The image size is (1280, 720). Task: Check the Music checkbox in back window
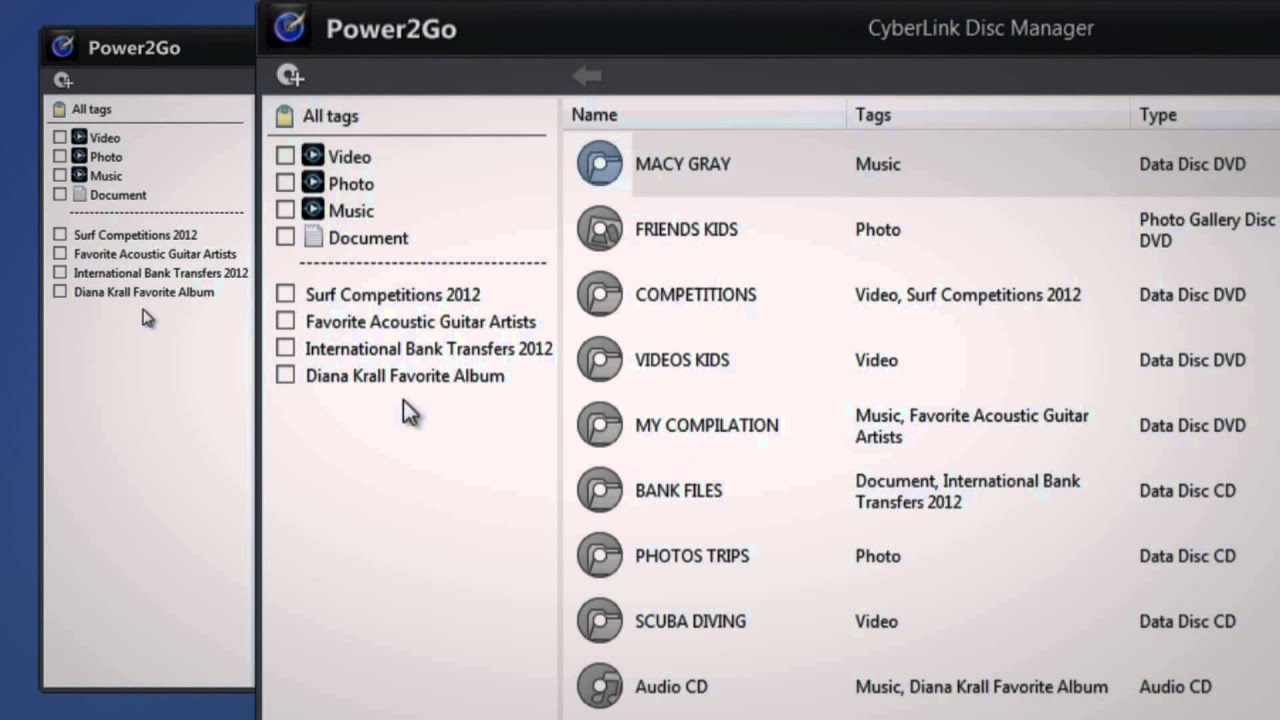point(60,175)
